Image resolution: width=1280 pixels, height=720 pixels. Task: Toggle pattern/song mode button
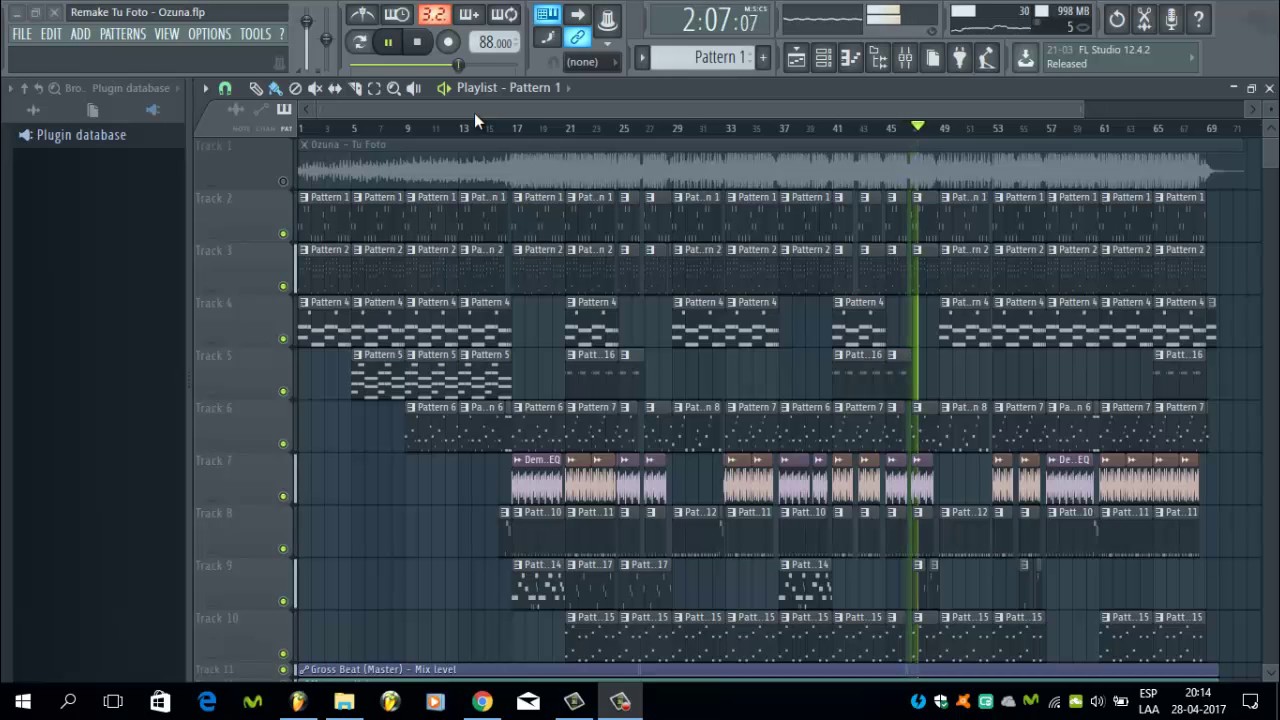coord(359,42)
